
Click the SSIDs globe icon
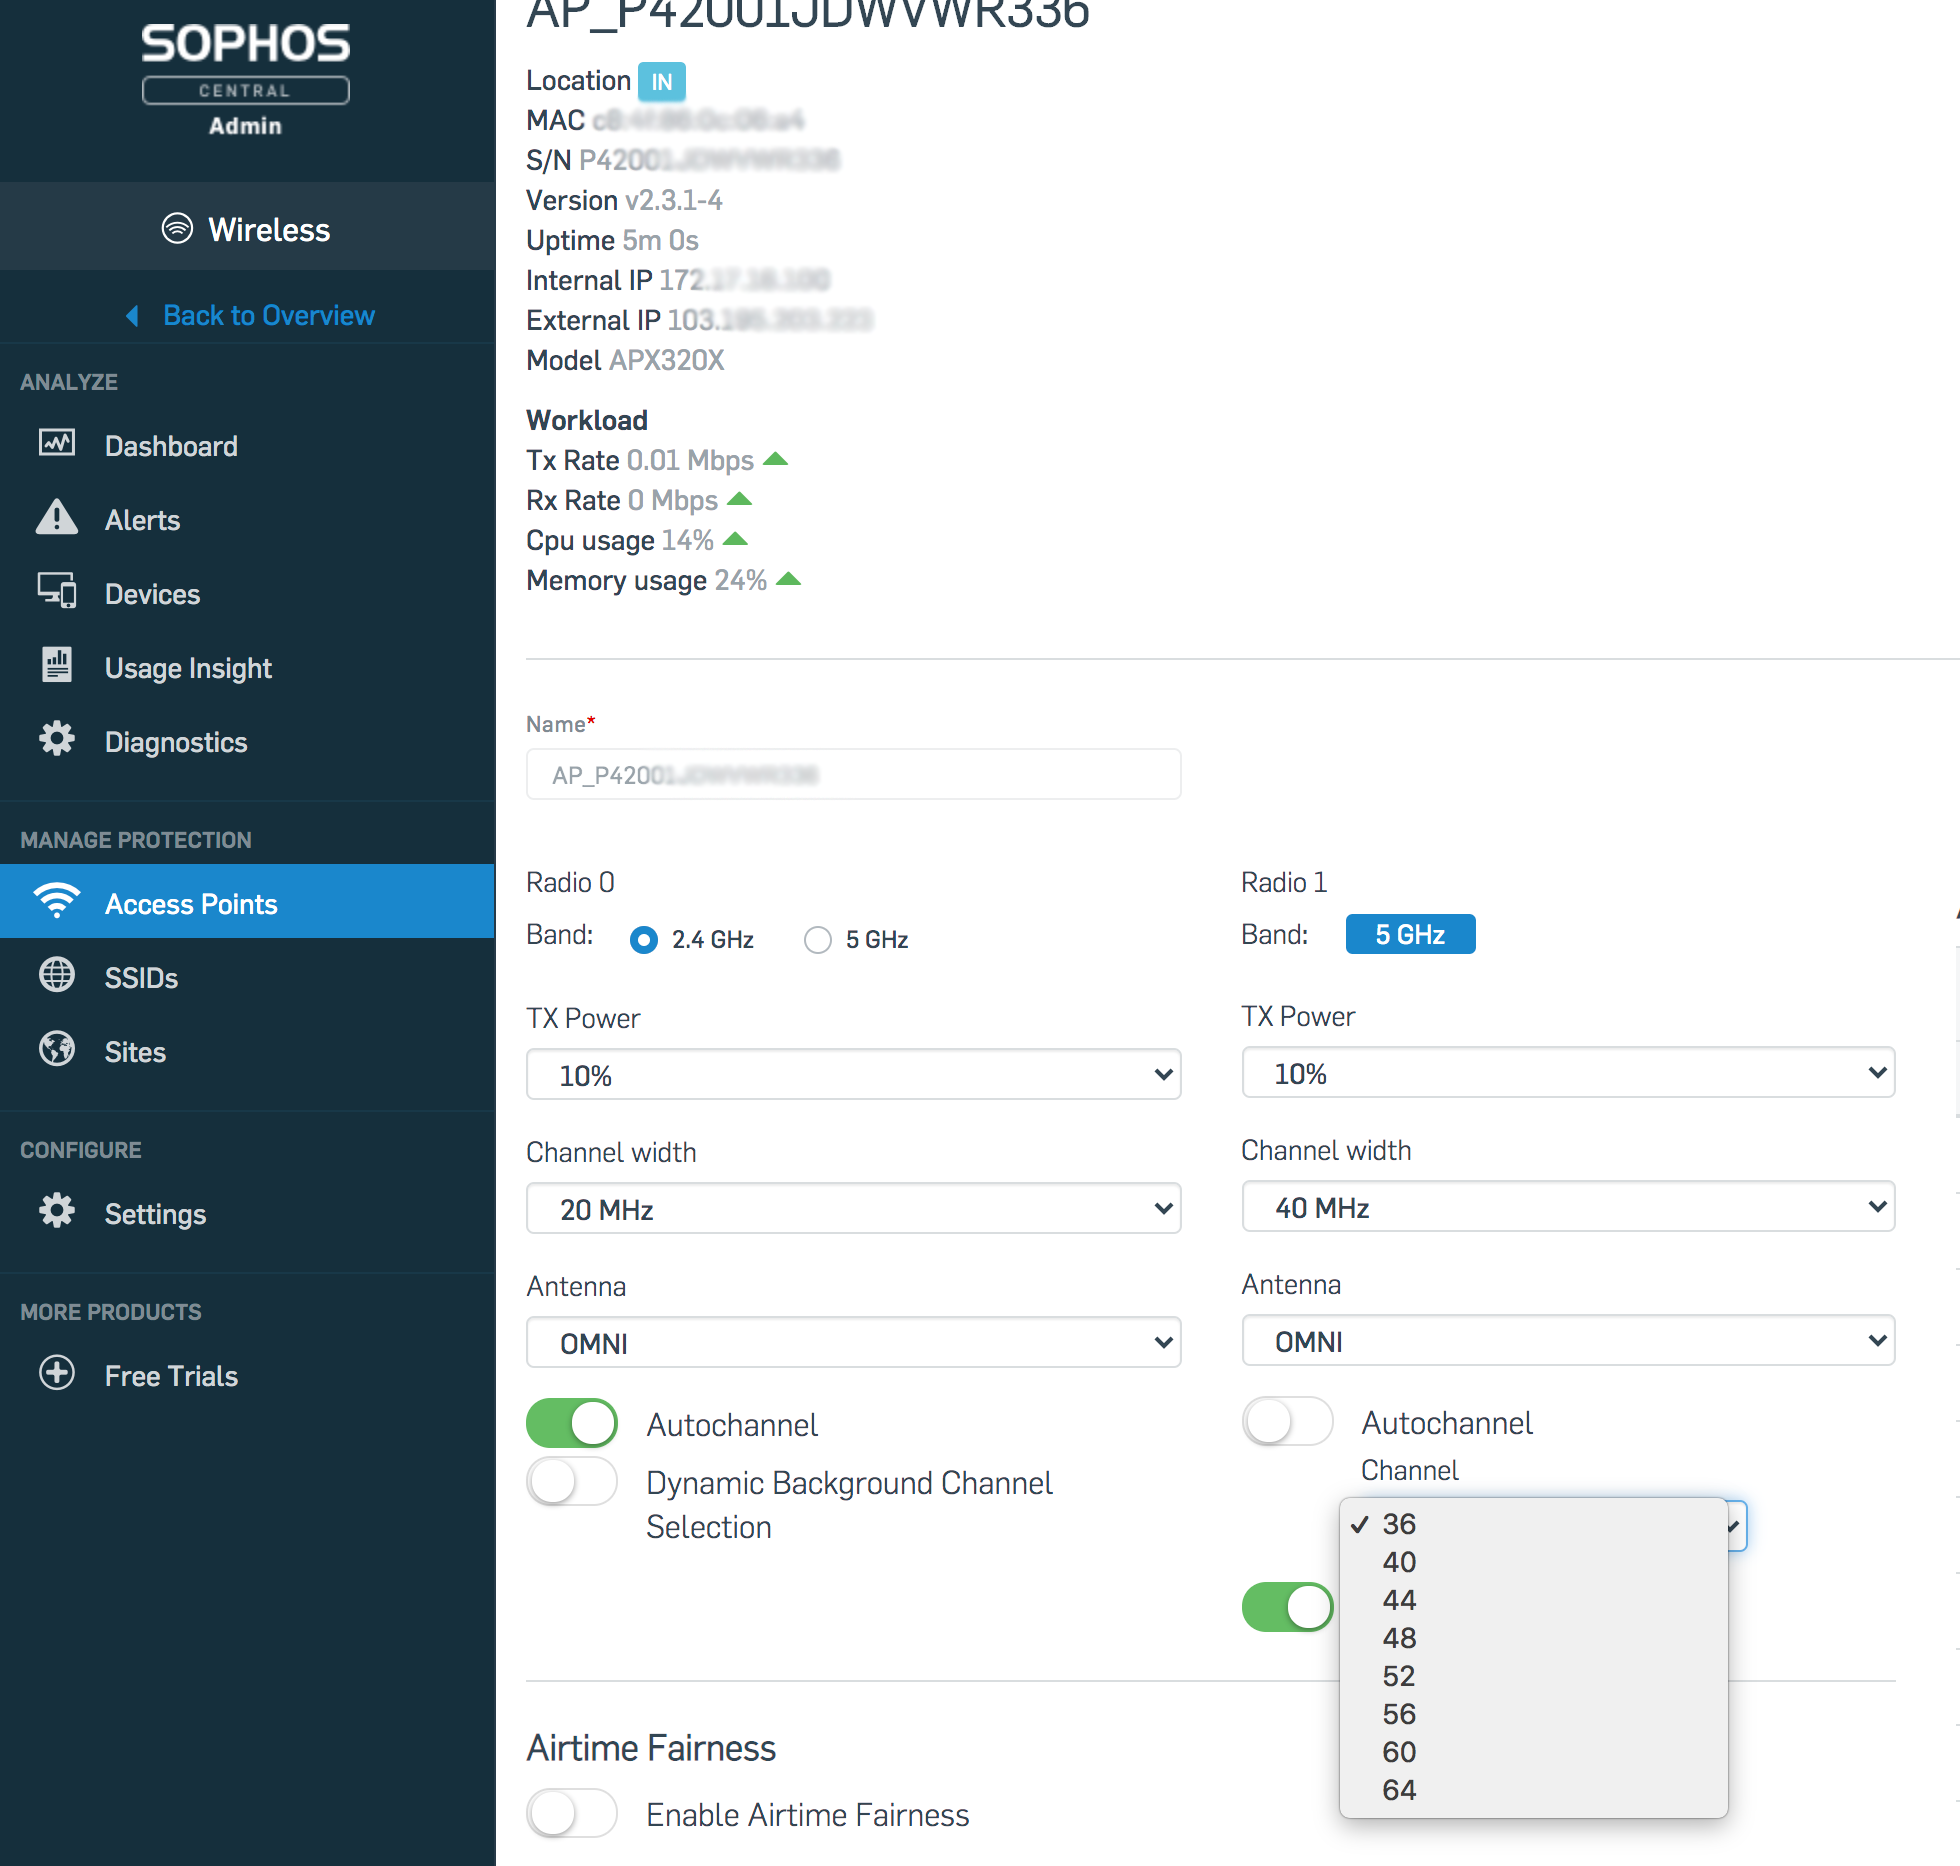[x=57, y=976]
